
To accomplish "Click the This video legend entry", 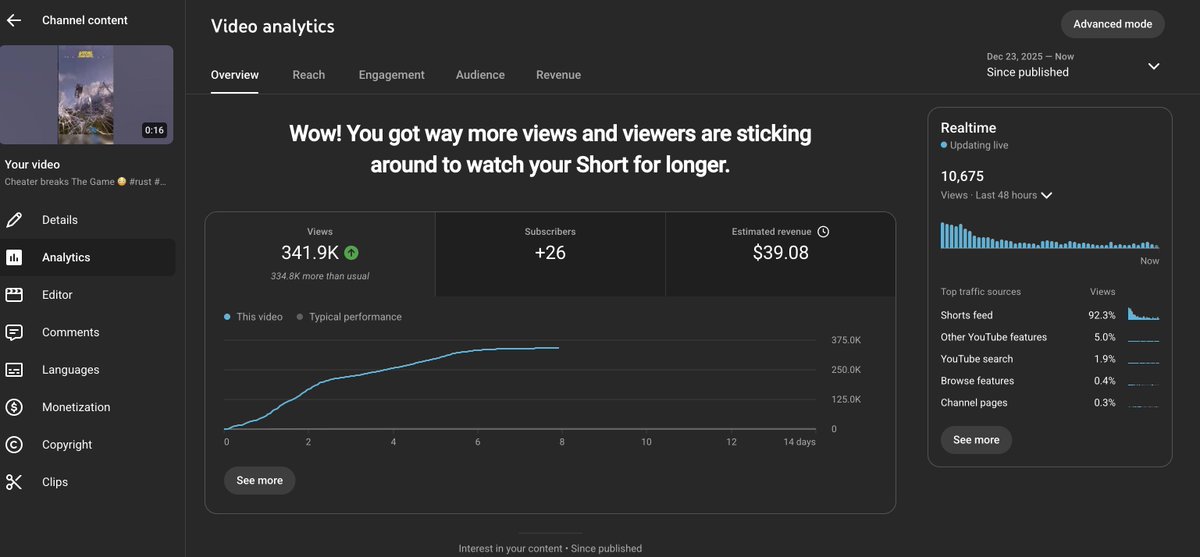I will 253,317.
